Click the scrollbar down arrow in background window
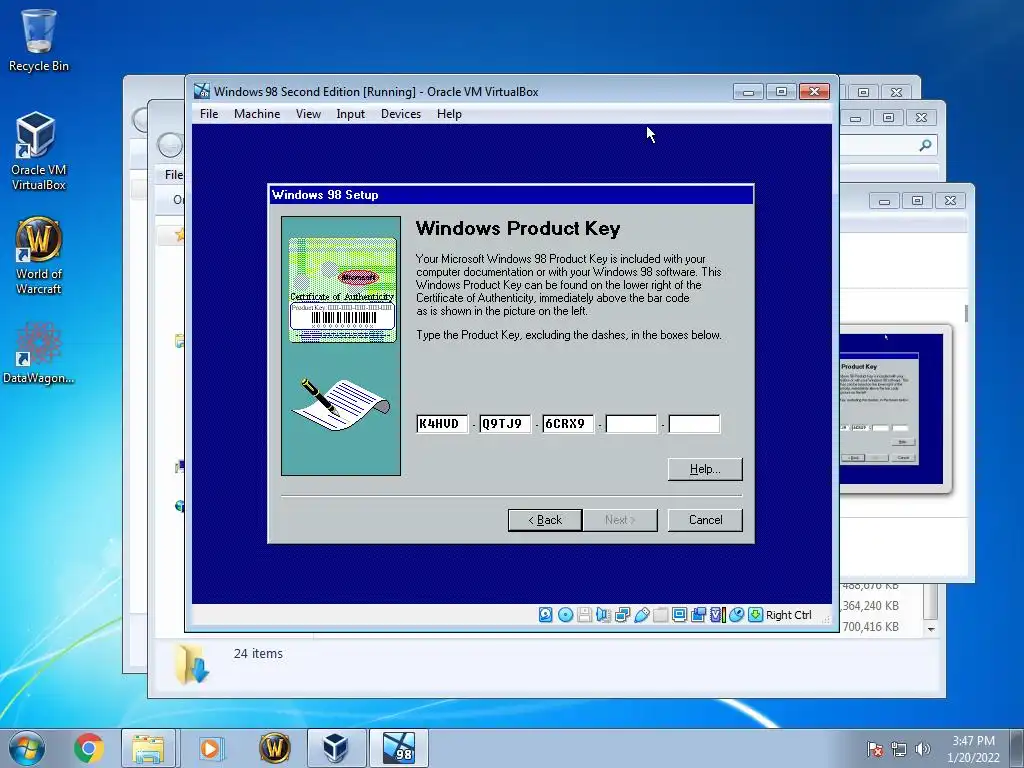Screen dimensions: 1024x768 (x=931, y=629)
